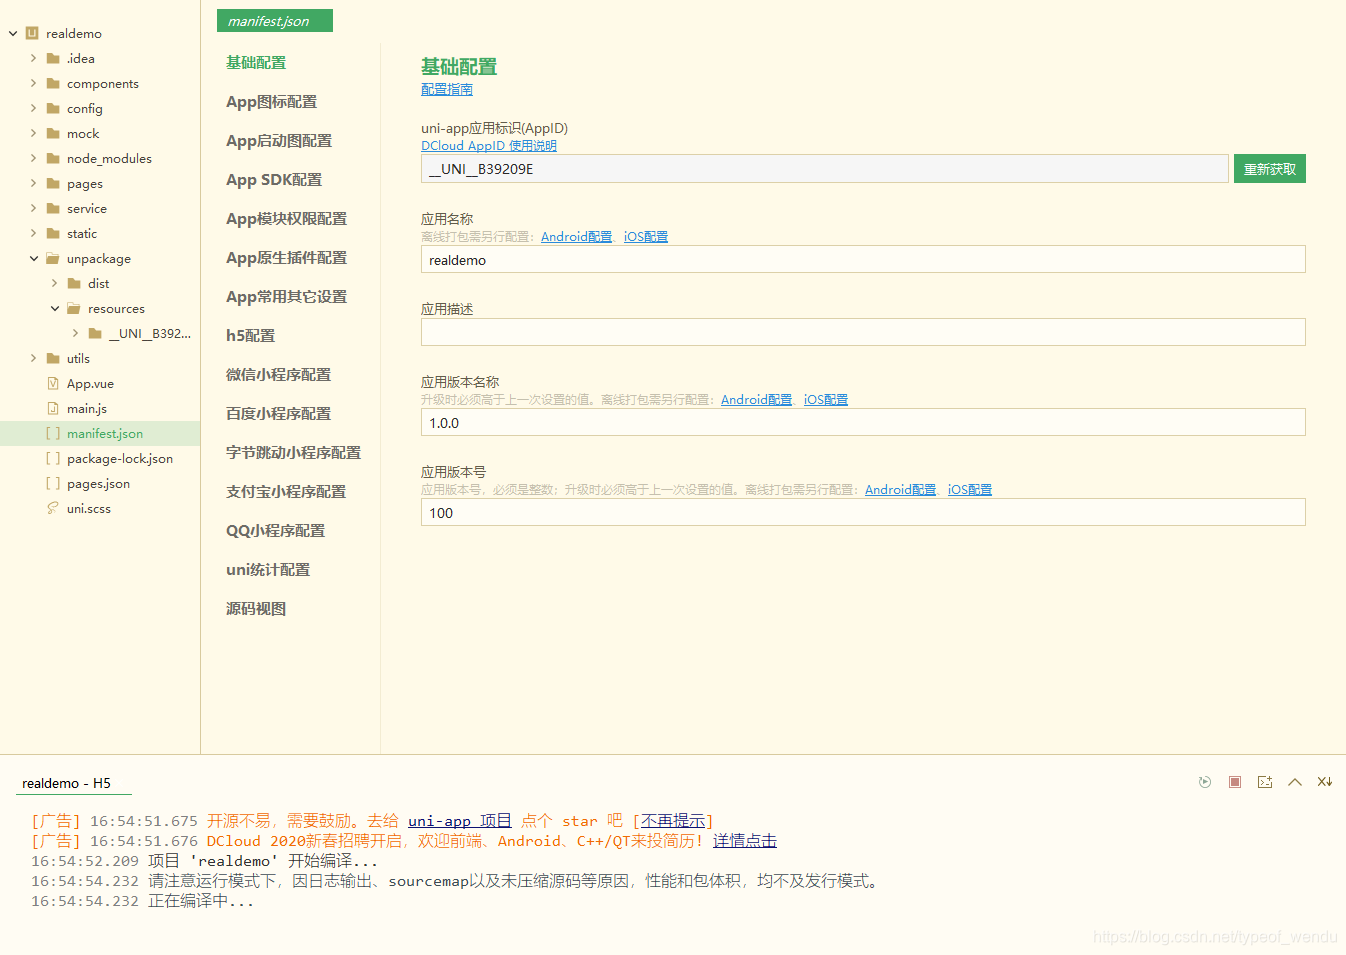This screenshot has width=1346, height=955.
Task: Expand the __UNI__B392 folder
Action: pos(75,333)
